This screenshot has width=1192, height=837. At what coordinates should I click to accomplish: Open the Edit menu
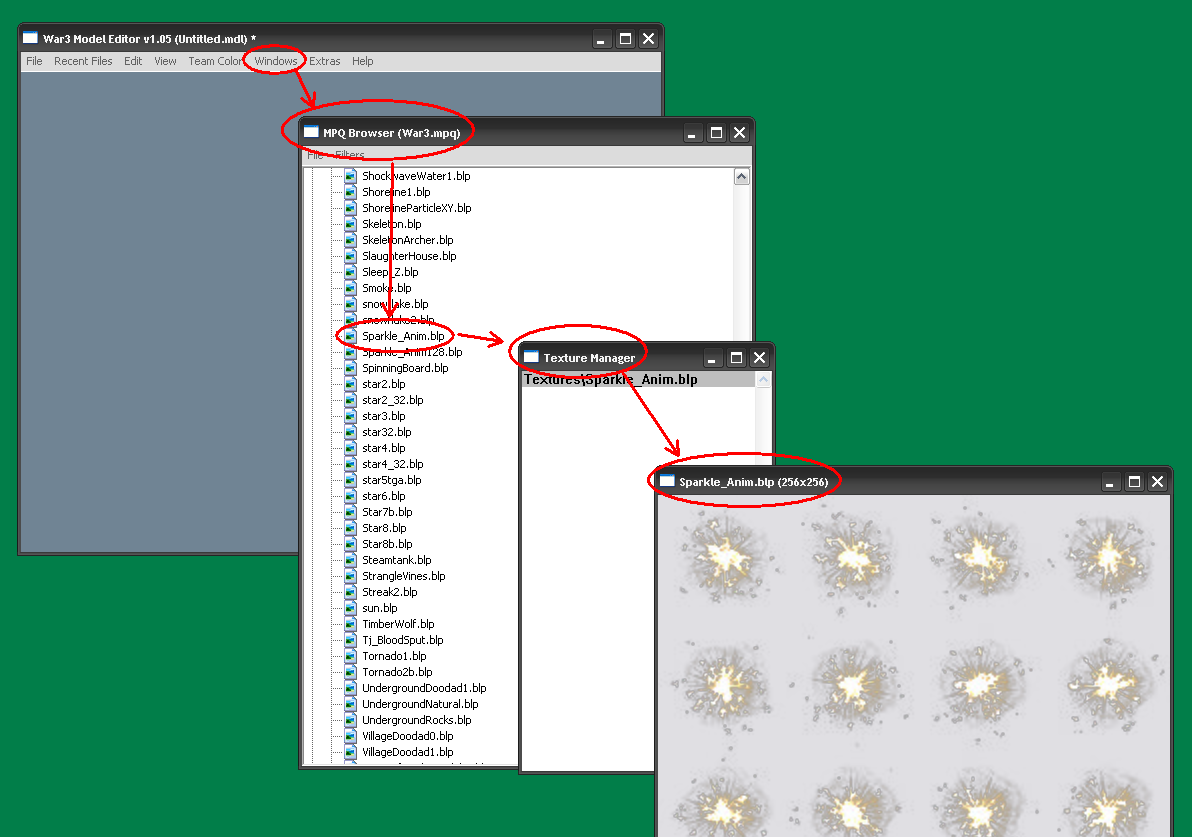tap(133, 61)
